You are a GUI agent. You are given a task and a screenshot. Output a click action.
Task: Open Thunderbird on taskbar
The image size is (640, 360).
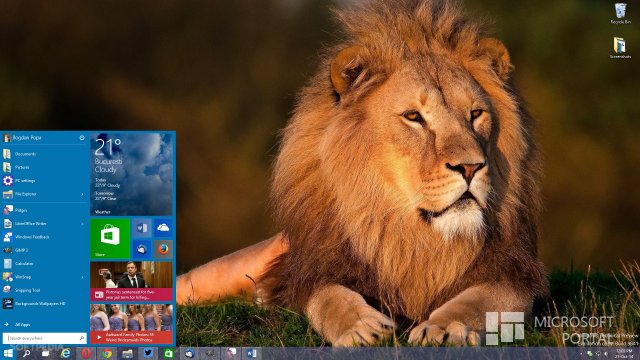pos(189,353)
